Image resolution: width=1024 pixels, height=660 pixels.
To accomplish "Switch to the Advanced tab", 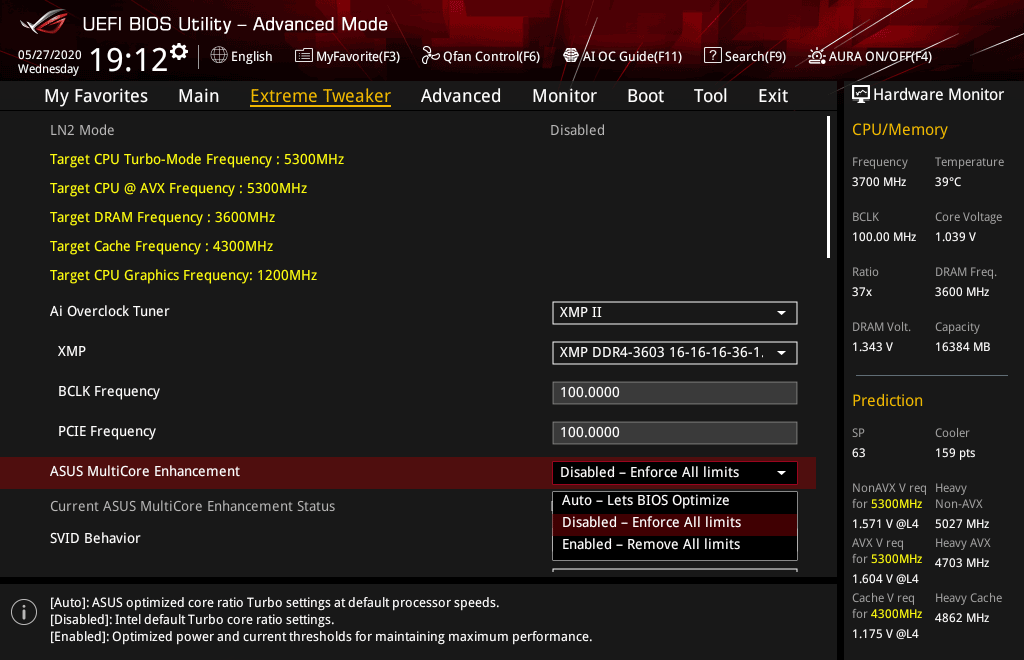I will coord(460,96).
